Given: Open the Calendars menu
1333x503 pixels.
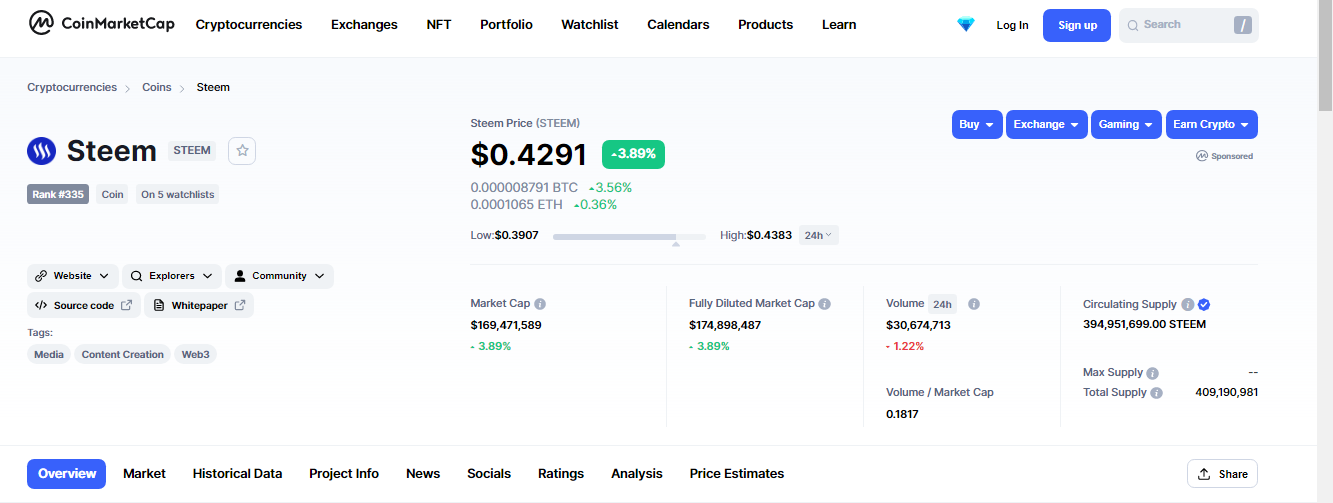Looking at the screenshot, I should coord(678,24).
